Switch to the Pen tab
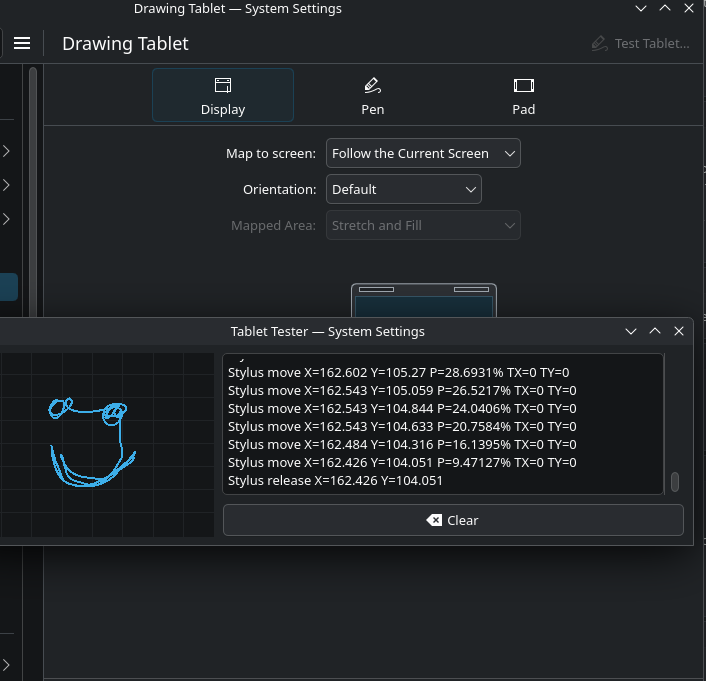The width and height of the screenshot is (706, 681). pos(373,96)
